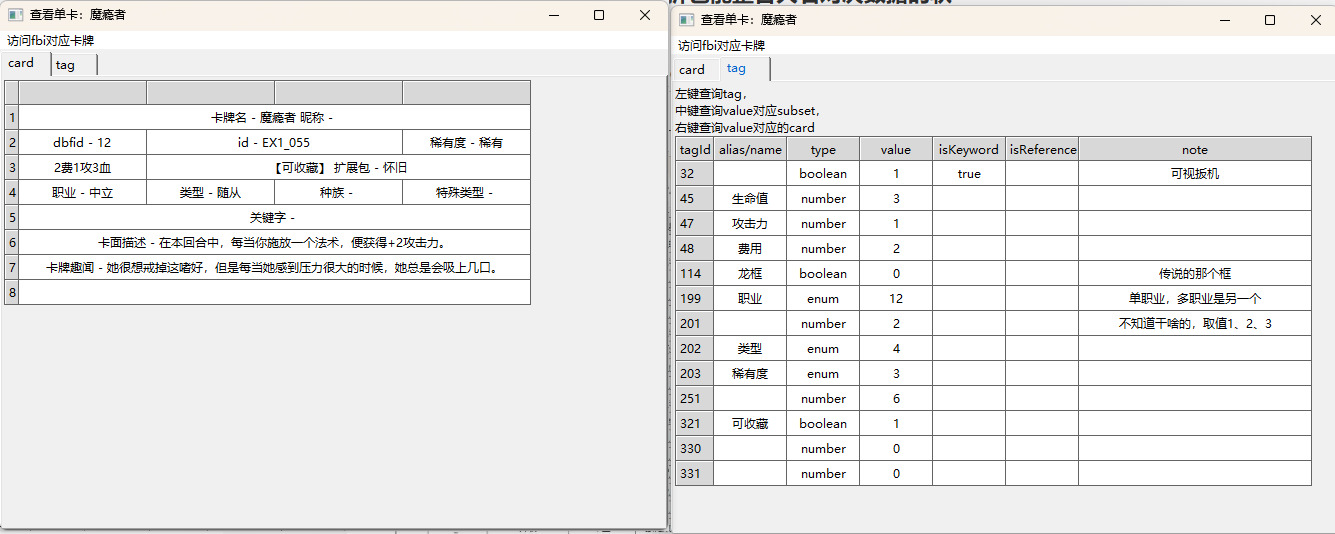Image resolution: width=1335 pixels, height=534 pixels.
Task: Click the 'true' isKeyword cell
Action: [969, 174]
